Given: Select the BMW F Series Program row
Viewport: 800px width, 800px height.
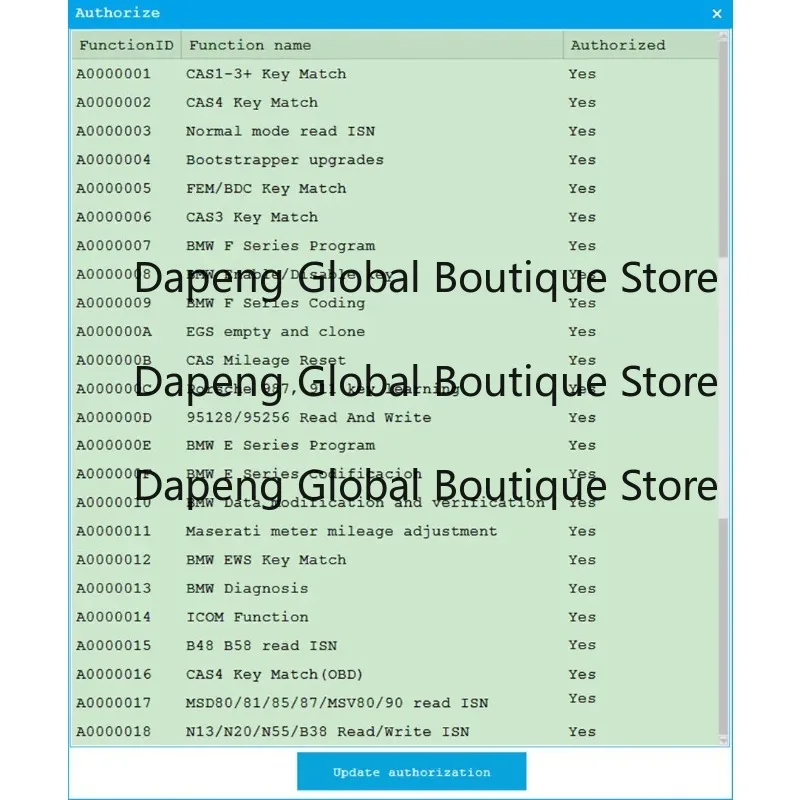Looking at the screenshot, I should pos(395,245).
